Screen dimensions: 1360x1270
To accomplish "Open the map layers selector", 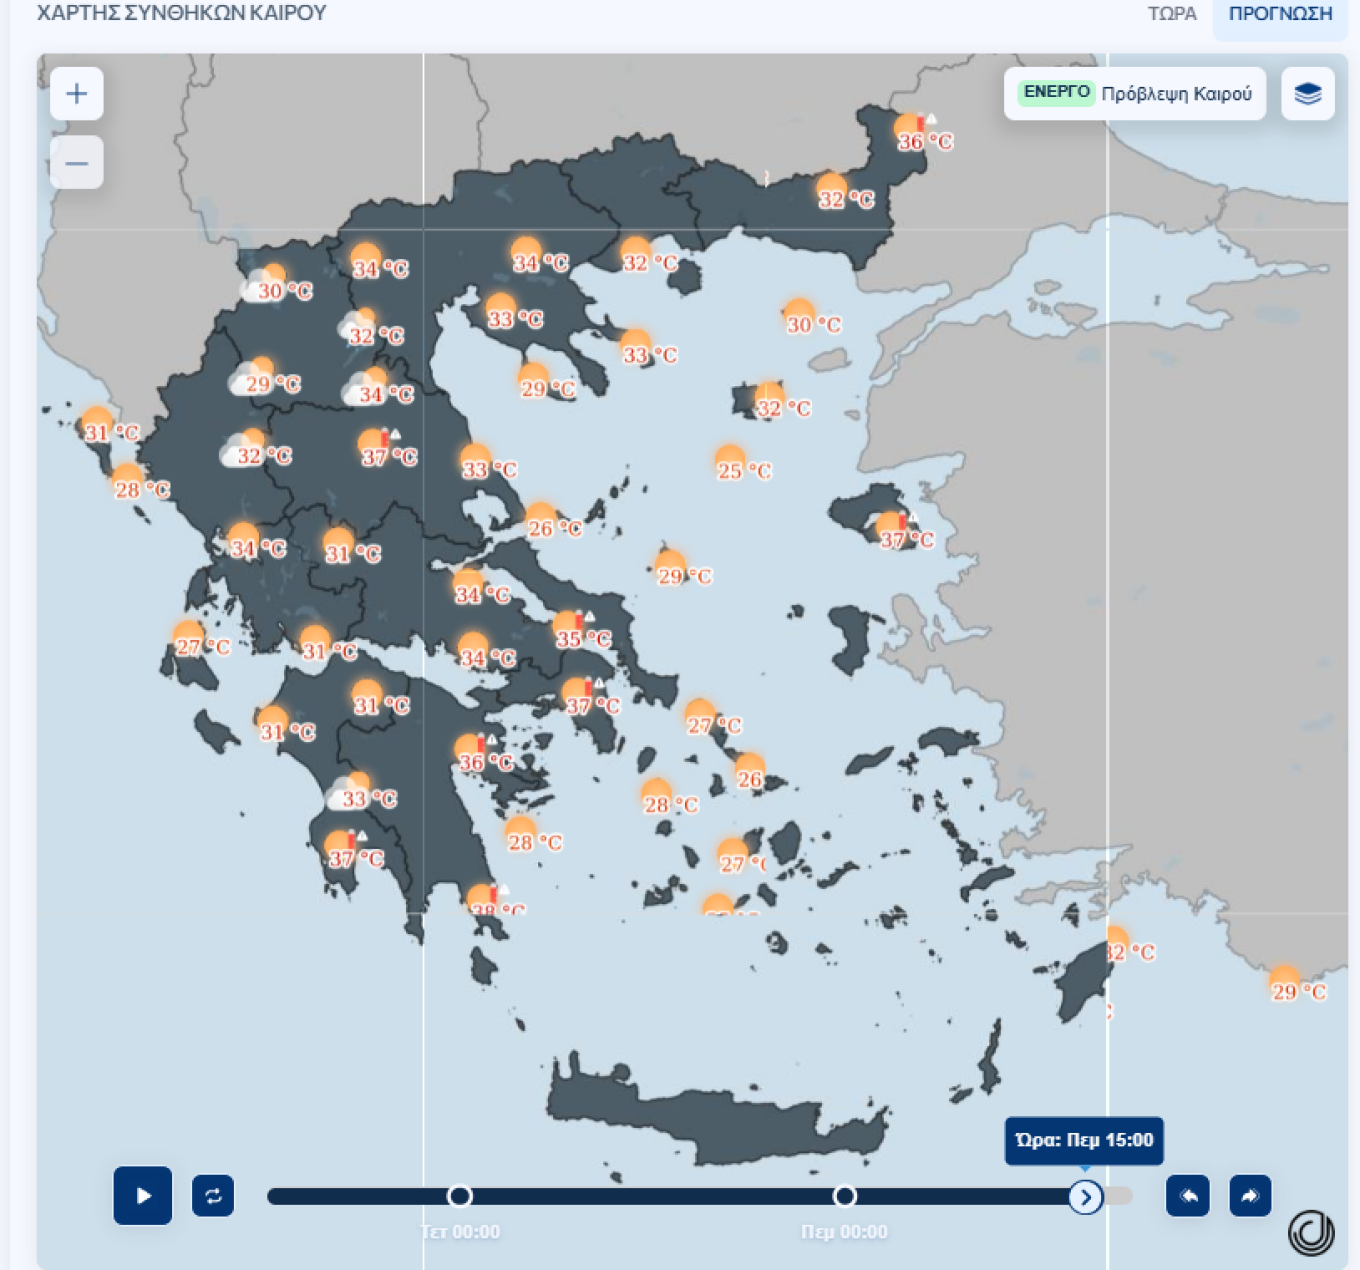I will click(x=1308, y=94).
